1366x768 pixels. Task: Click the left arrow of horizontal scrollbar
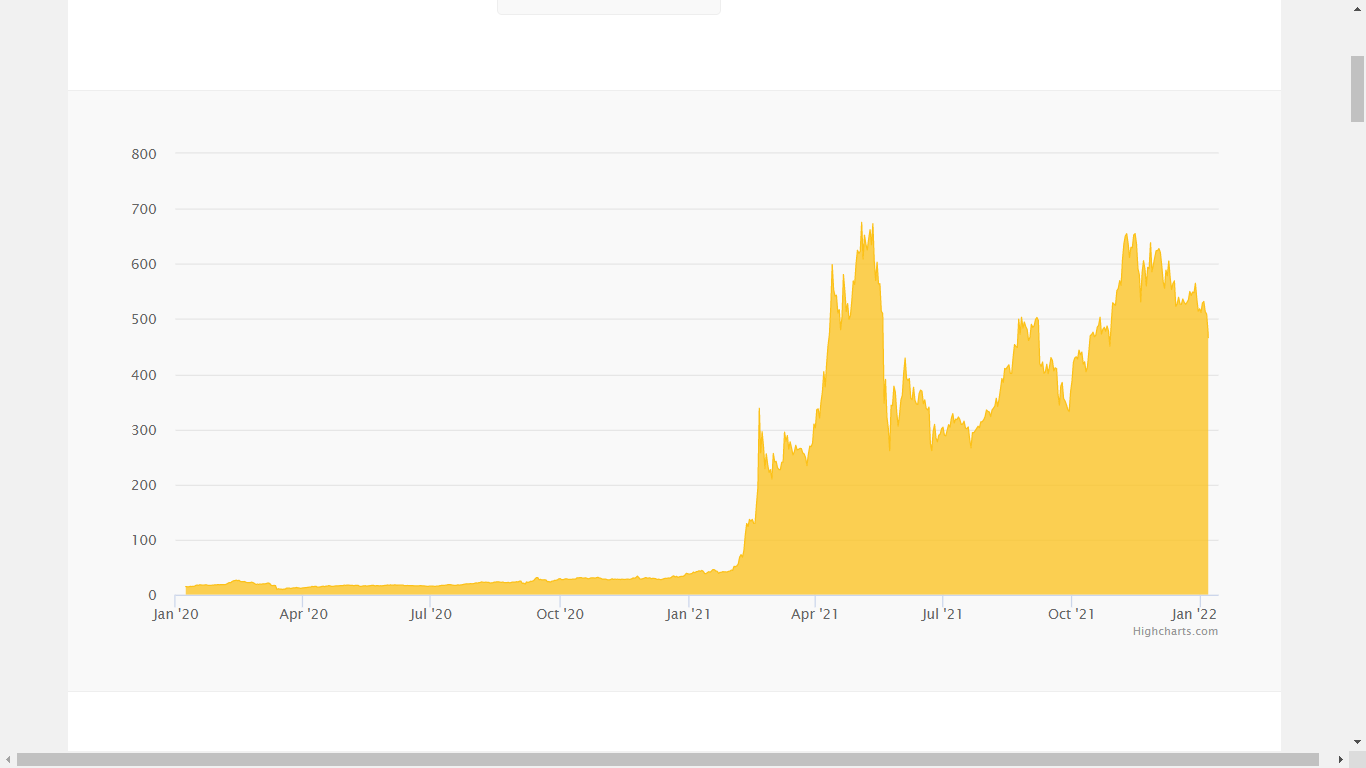8,760
